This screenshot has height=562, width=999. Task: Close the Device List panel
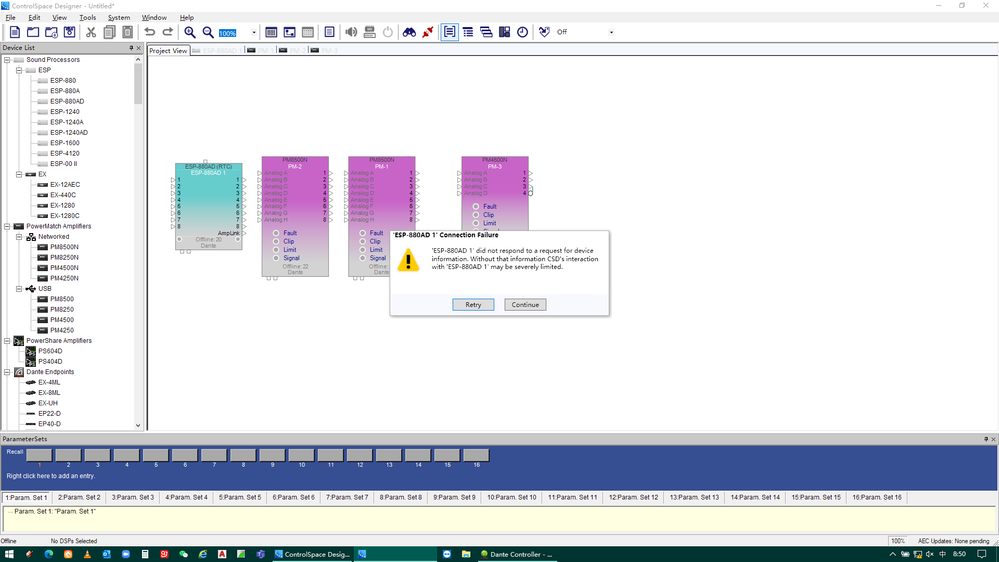(x=139, y=48)
